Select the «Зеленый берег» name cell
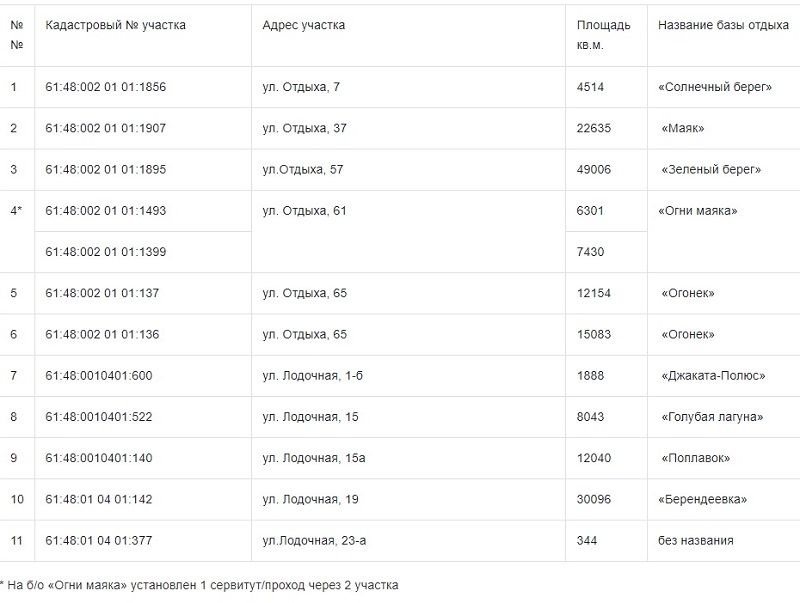This screenshot has height=603, width=800. tap(711, 169)
